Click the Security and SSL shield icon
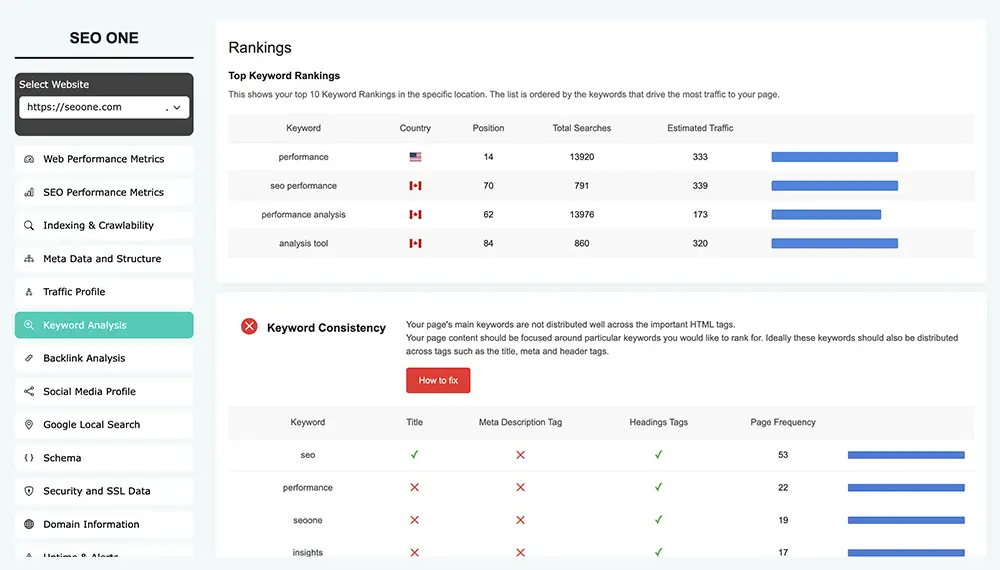Image resolution: width=1000 pixels, height=570 pixels. coord(29,491)
